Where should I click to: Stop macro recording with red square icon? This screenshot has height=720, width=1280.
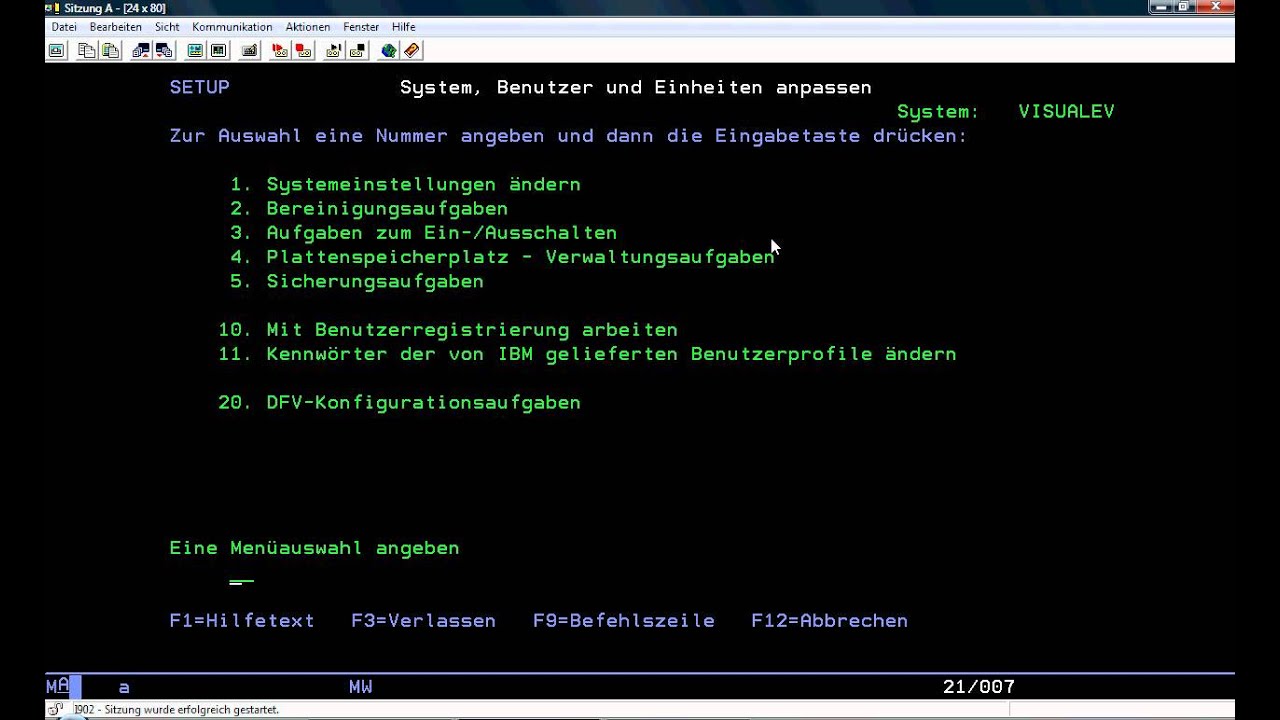click(x=303, y=50)
